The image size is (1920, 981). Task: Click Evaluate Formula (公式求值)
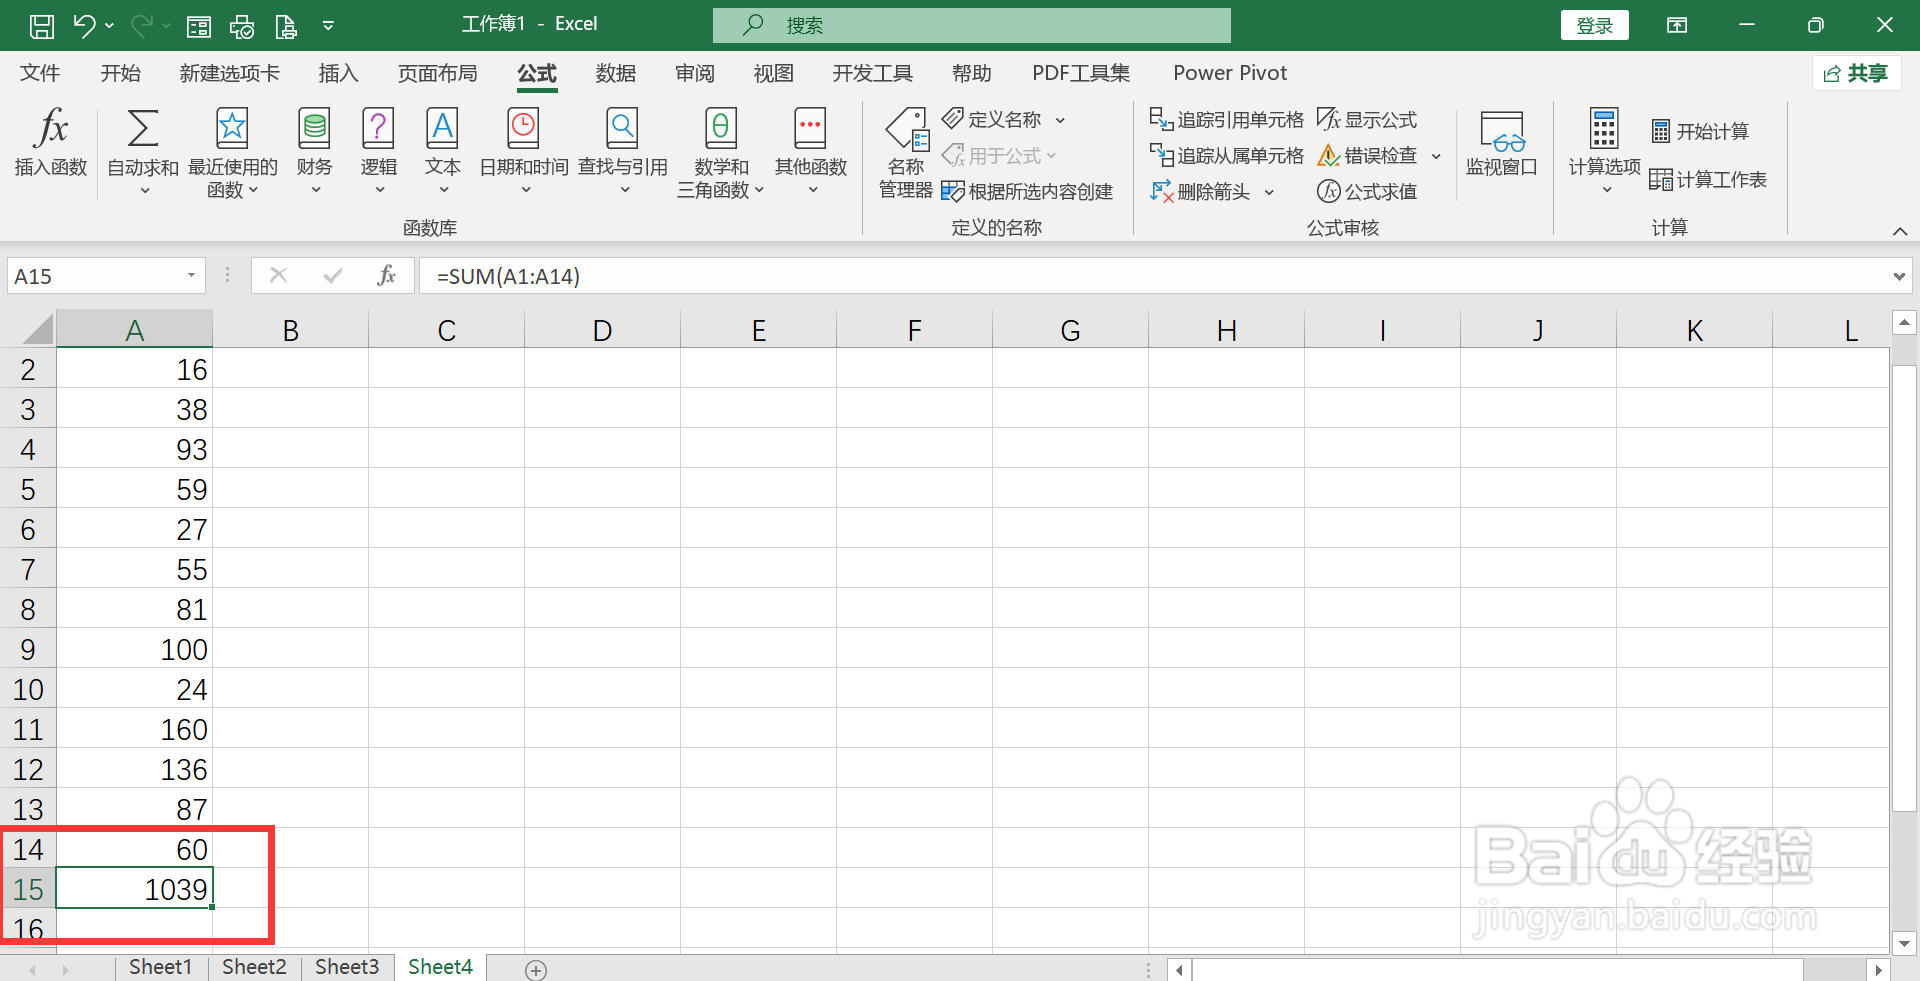(x=1367, y=191)
